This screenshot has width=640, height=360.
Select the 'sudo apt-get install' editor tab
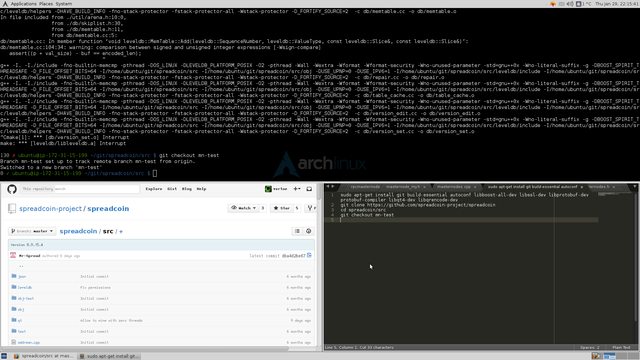[x=533, y=187]
